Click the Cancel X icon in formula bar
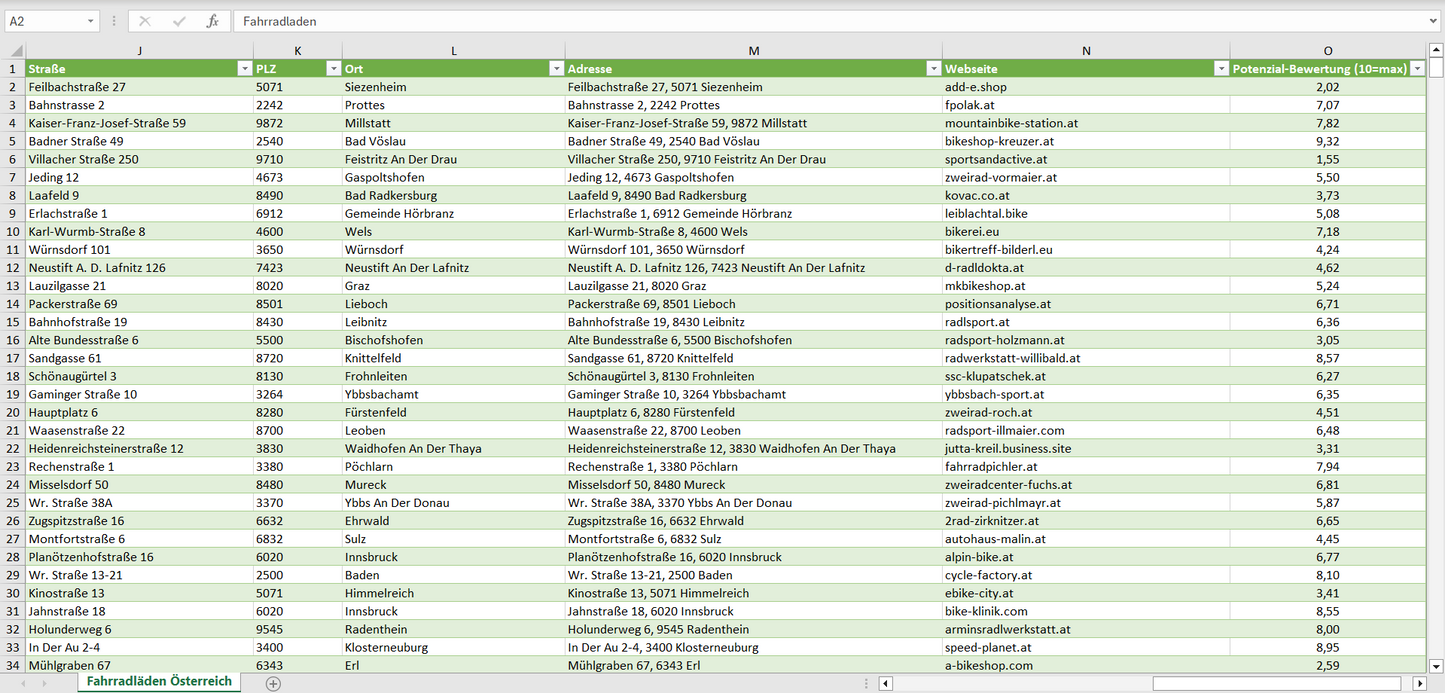The height and width of the screenshot is (693, 1445). coord(145,21)
